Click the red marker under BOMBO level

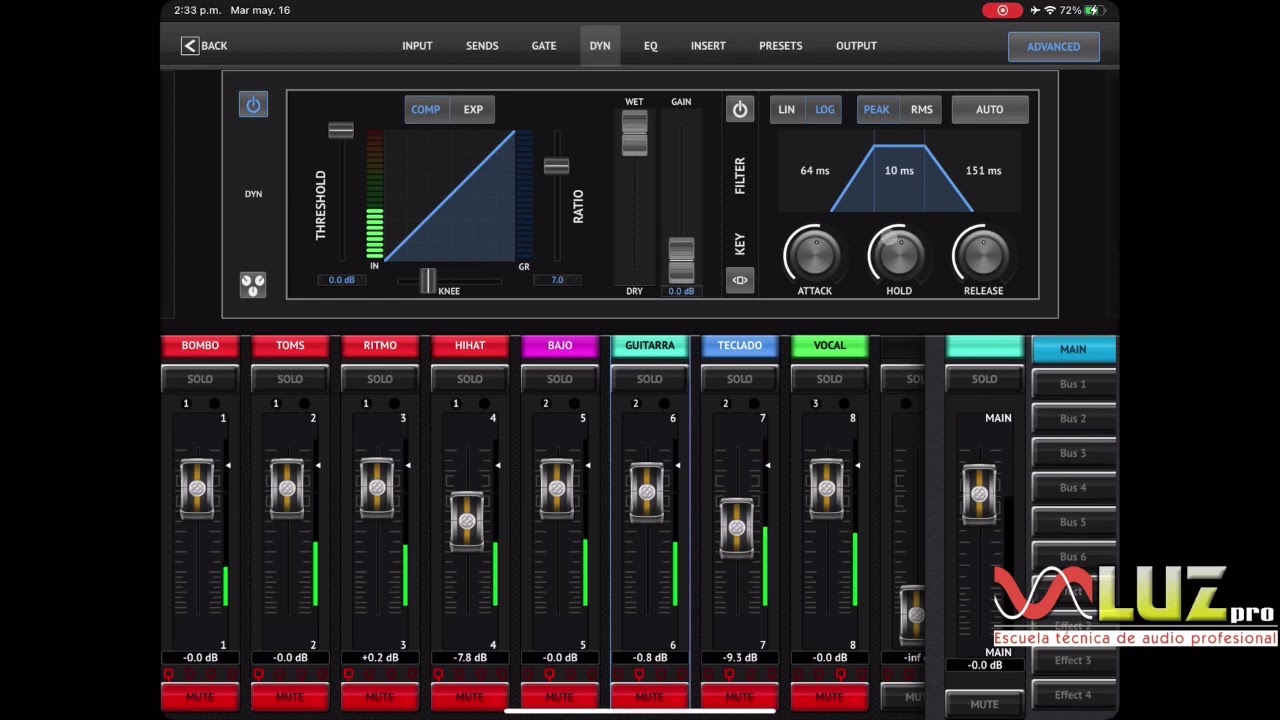tap(168, 675)
